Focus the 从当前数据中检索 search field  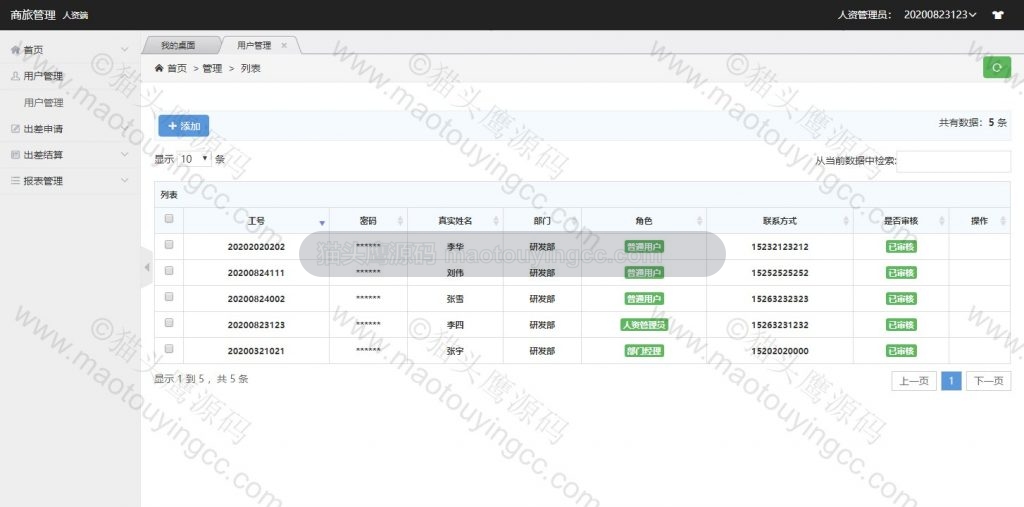953,161
